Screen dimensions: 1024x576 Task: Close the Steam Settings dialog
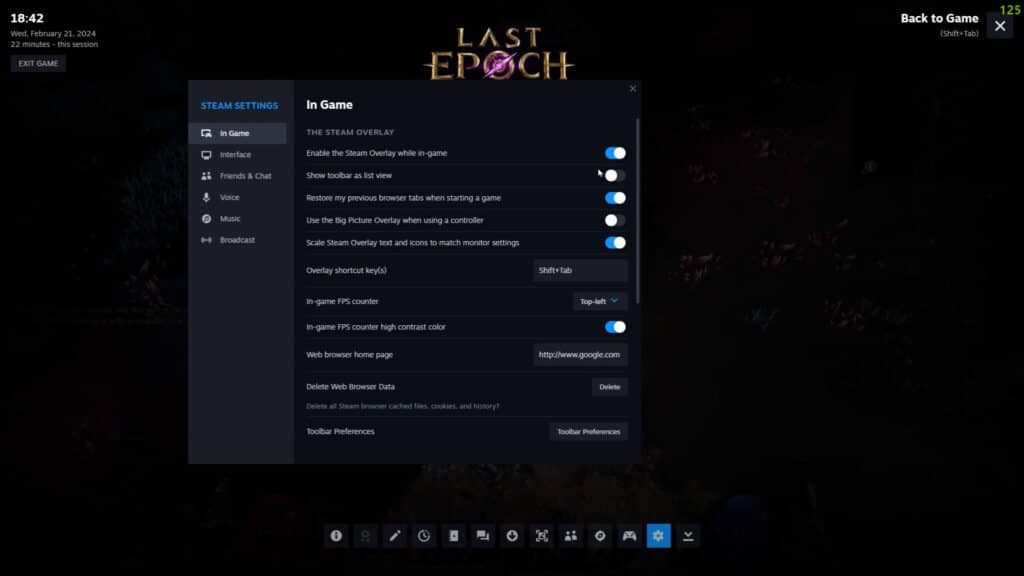click(632, 89)
